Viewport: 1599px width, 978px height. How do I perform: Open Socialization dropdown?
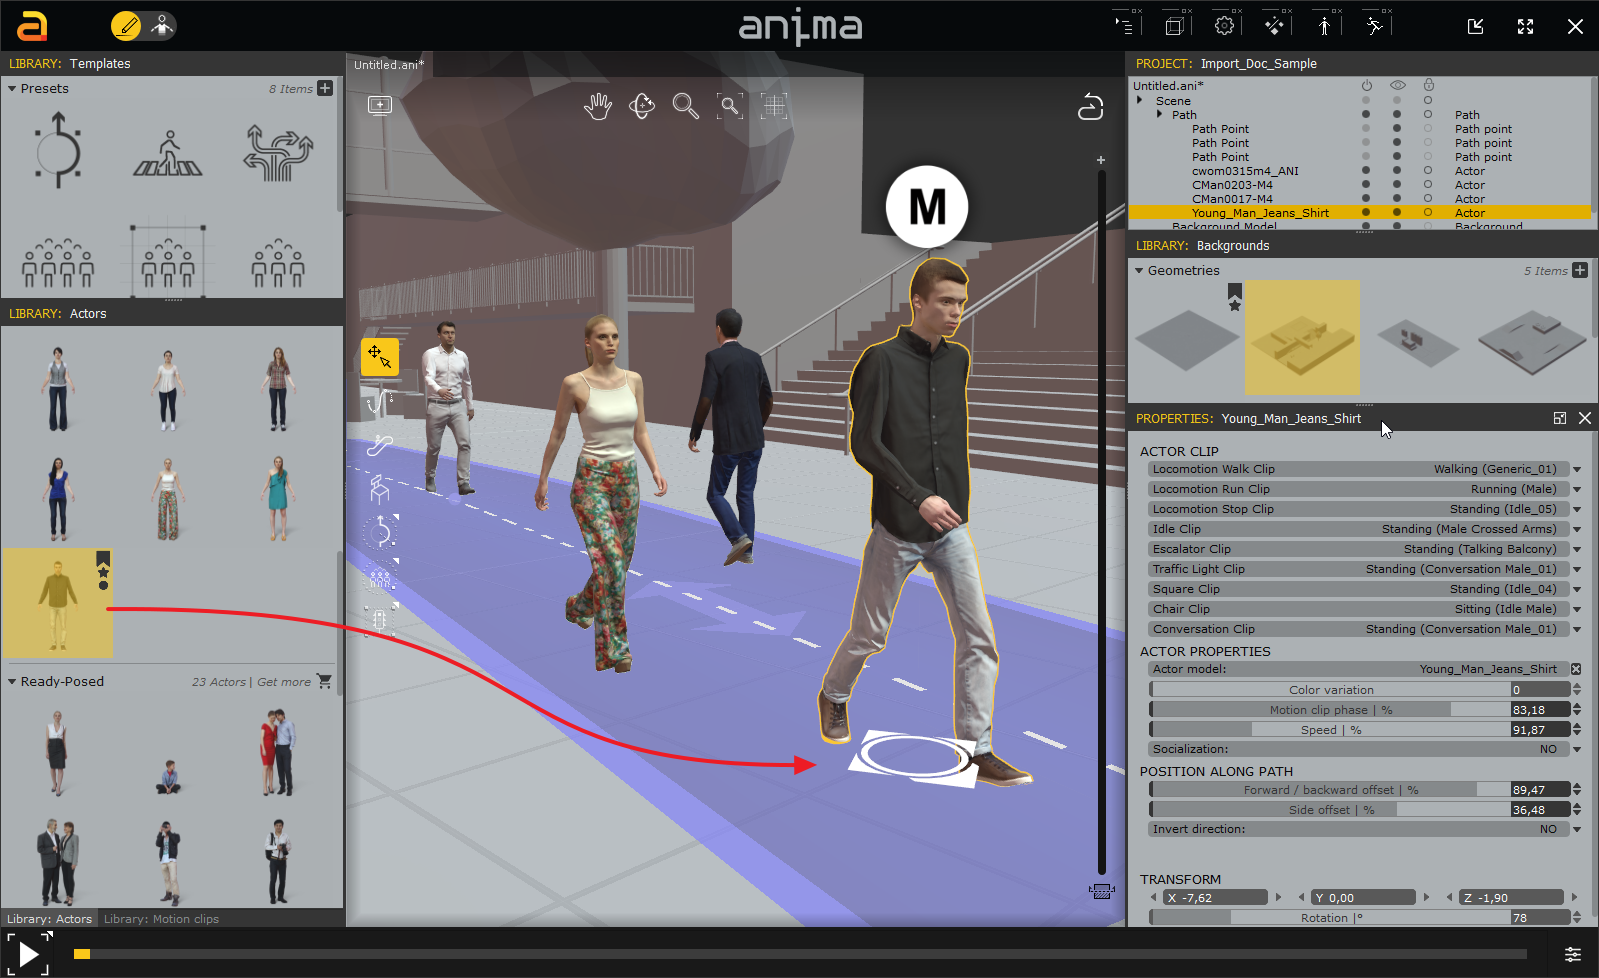pos(1577,749)
